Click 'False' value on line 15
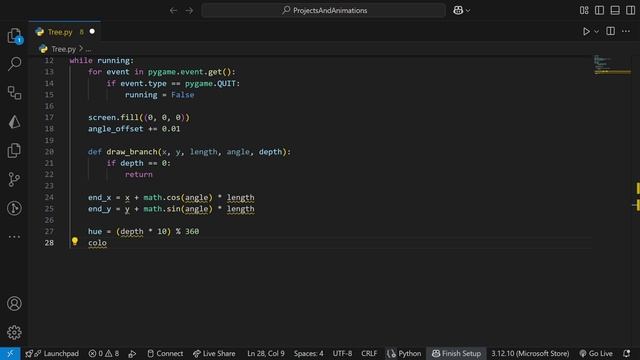The height and width of the screenshot is (360, 640). coord(182,95)
